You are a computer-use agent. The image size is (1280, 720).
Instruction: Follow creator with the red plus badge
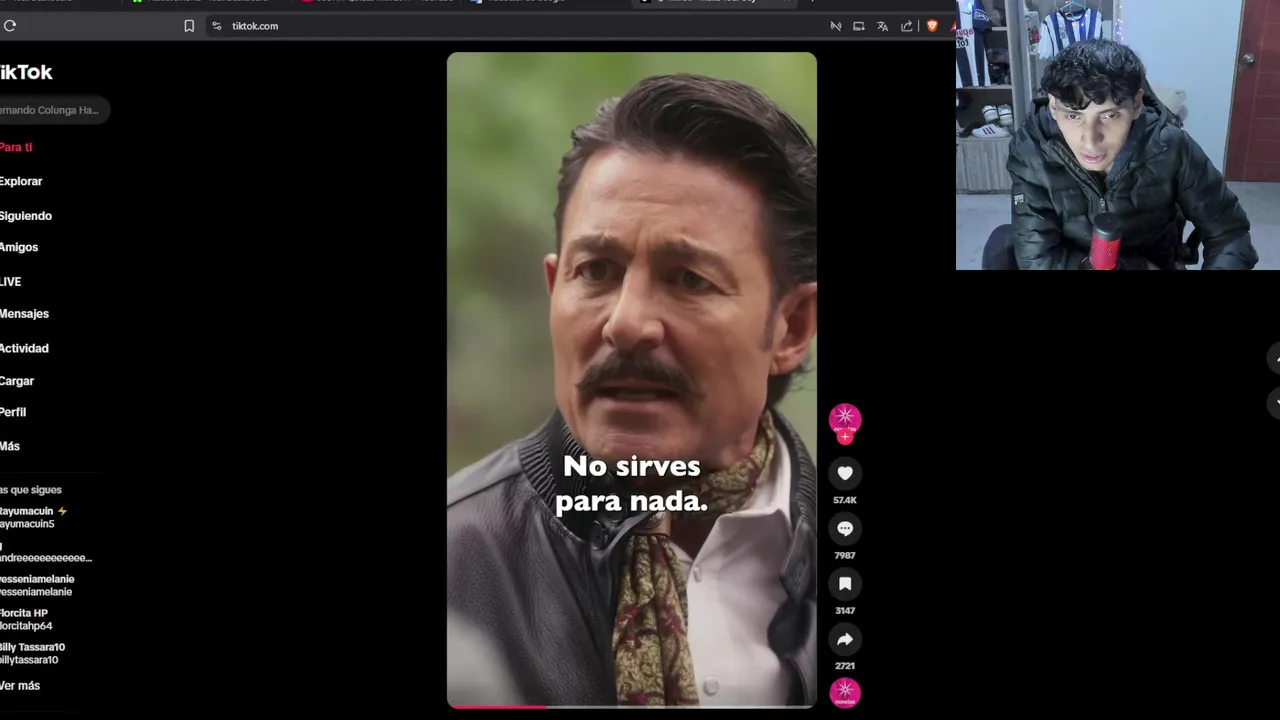845,437
